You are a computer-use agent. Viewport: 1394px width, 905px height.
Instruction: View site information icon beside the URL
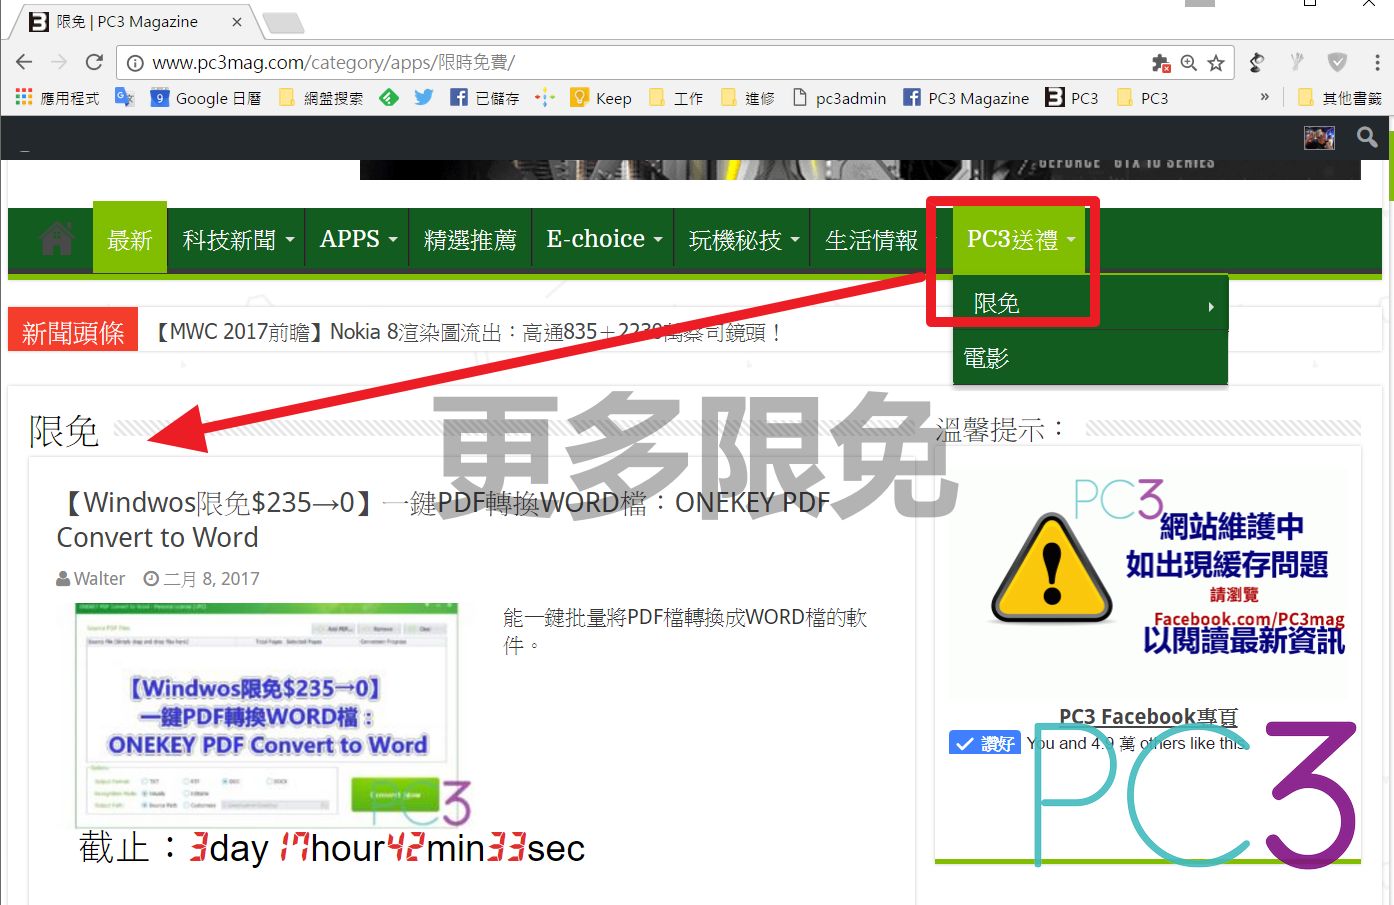pos(134,63)
